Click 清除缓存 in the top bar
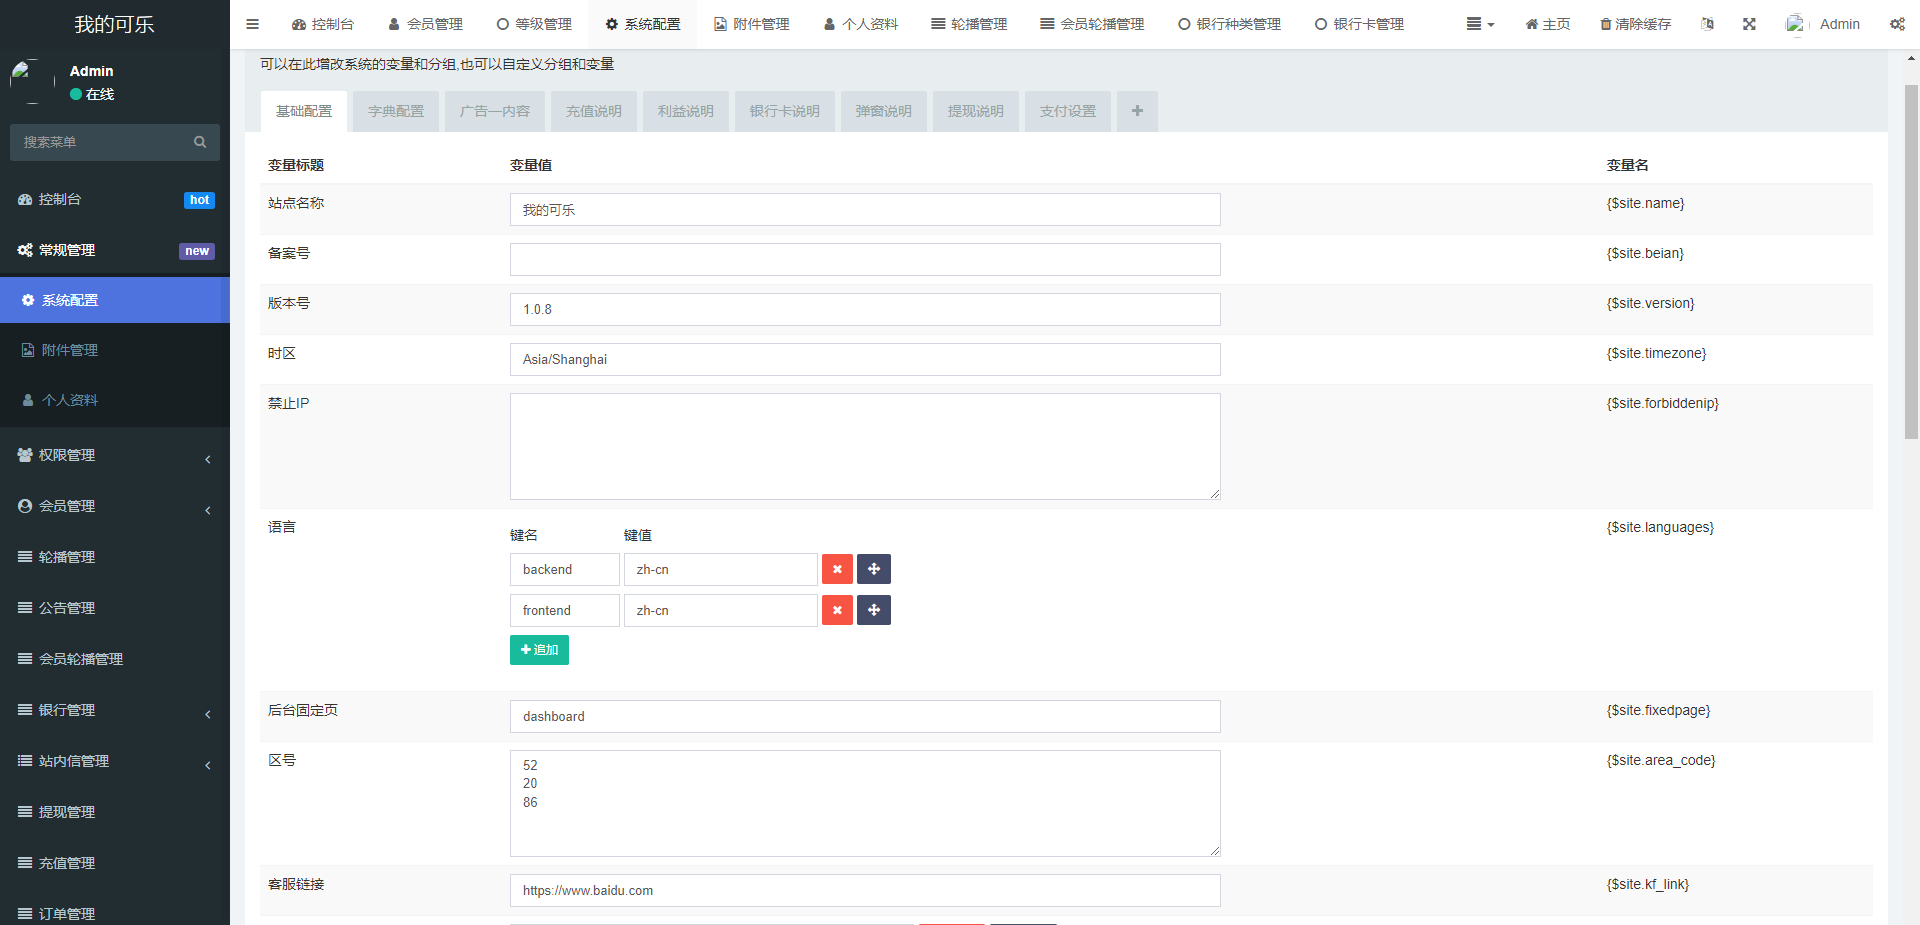The width and height of the screenshot is (1920, 925). click(x=1635, y=24)
